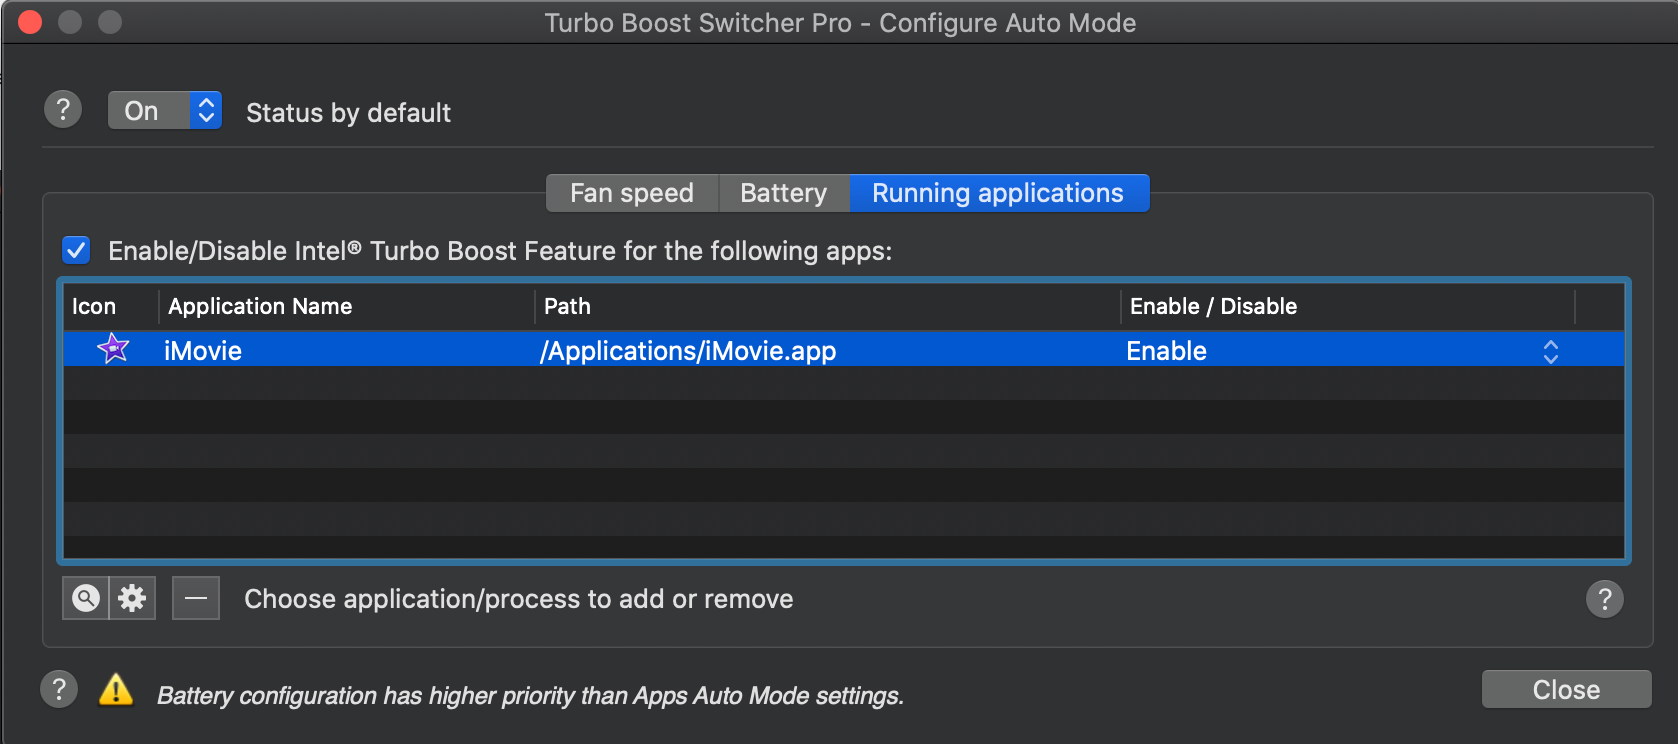1678x744 pixels.
Task: Open the On status dropdown
Action: (x=165, y=110)
